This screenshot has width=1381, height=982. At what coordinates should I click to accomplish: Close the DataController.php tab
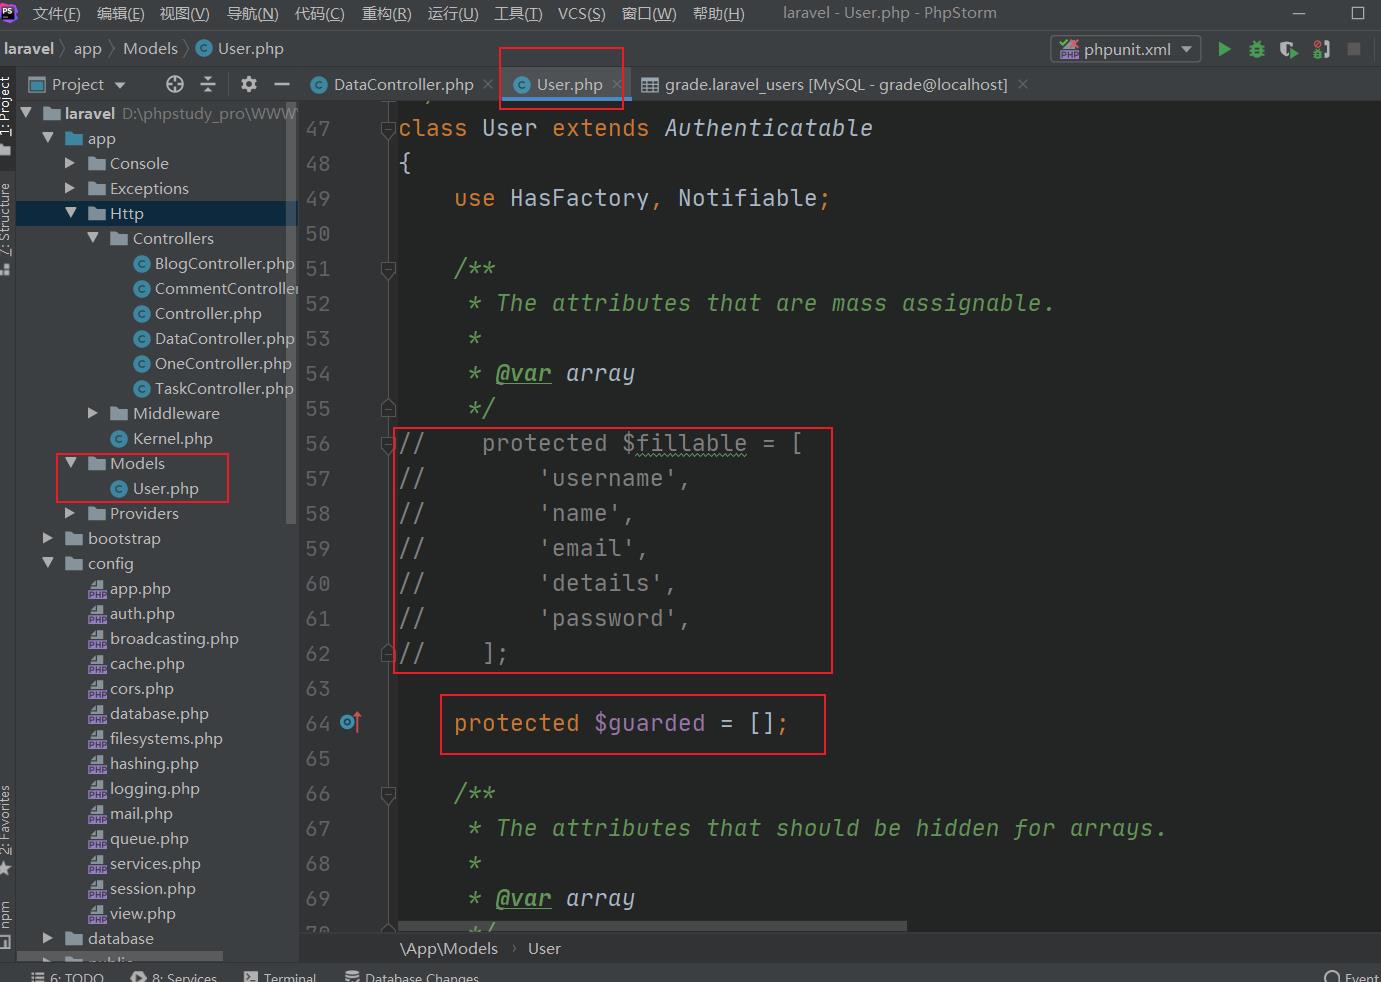(488, 84)
